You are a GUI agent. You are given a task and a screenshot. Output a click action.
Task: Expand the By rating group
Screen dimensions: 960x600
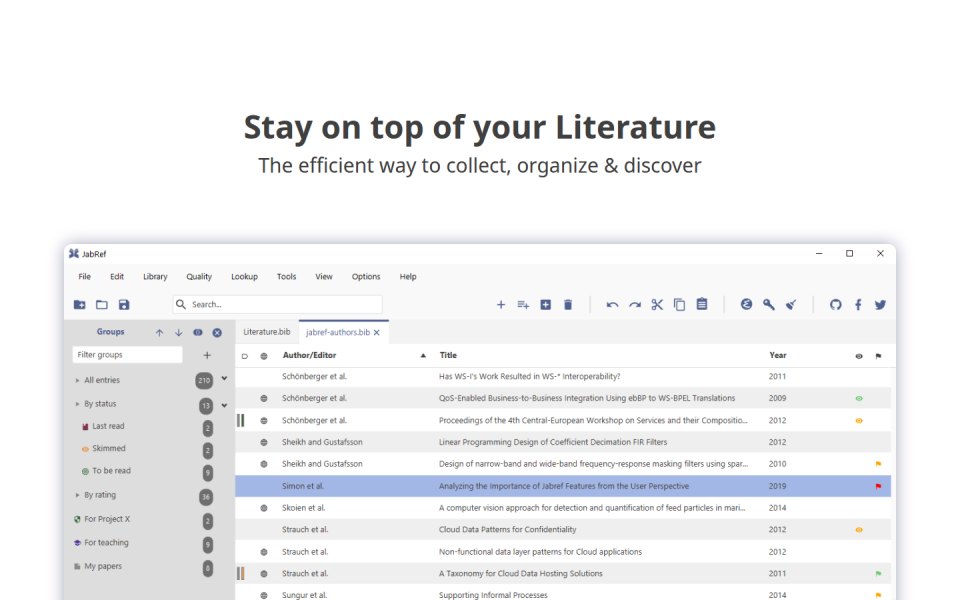click(x=77, y=495)
